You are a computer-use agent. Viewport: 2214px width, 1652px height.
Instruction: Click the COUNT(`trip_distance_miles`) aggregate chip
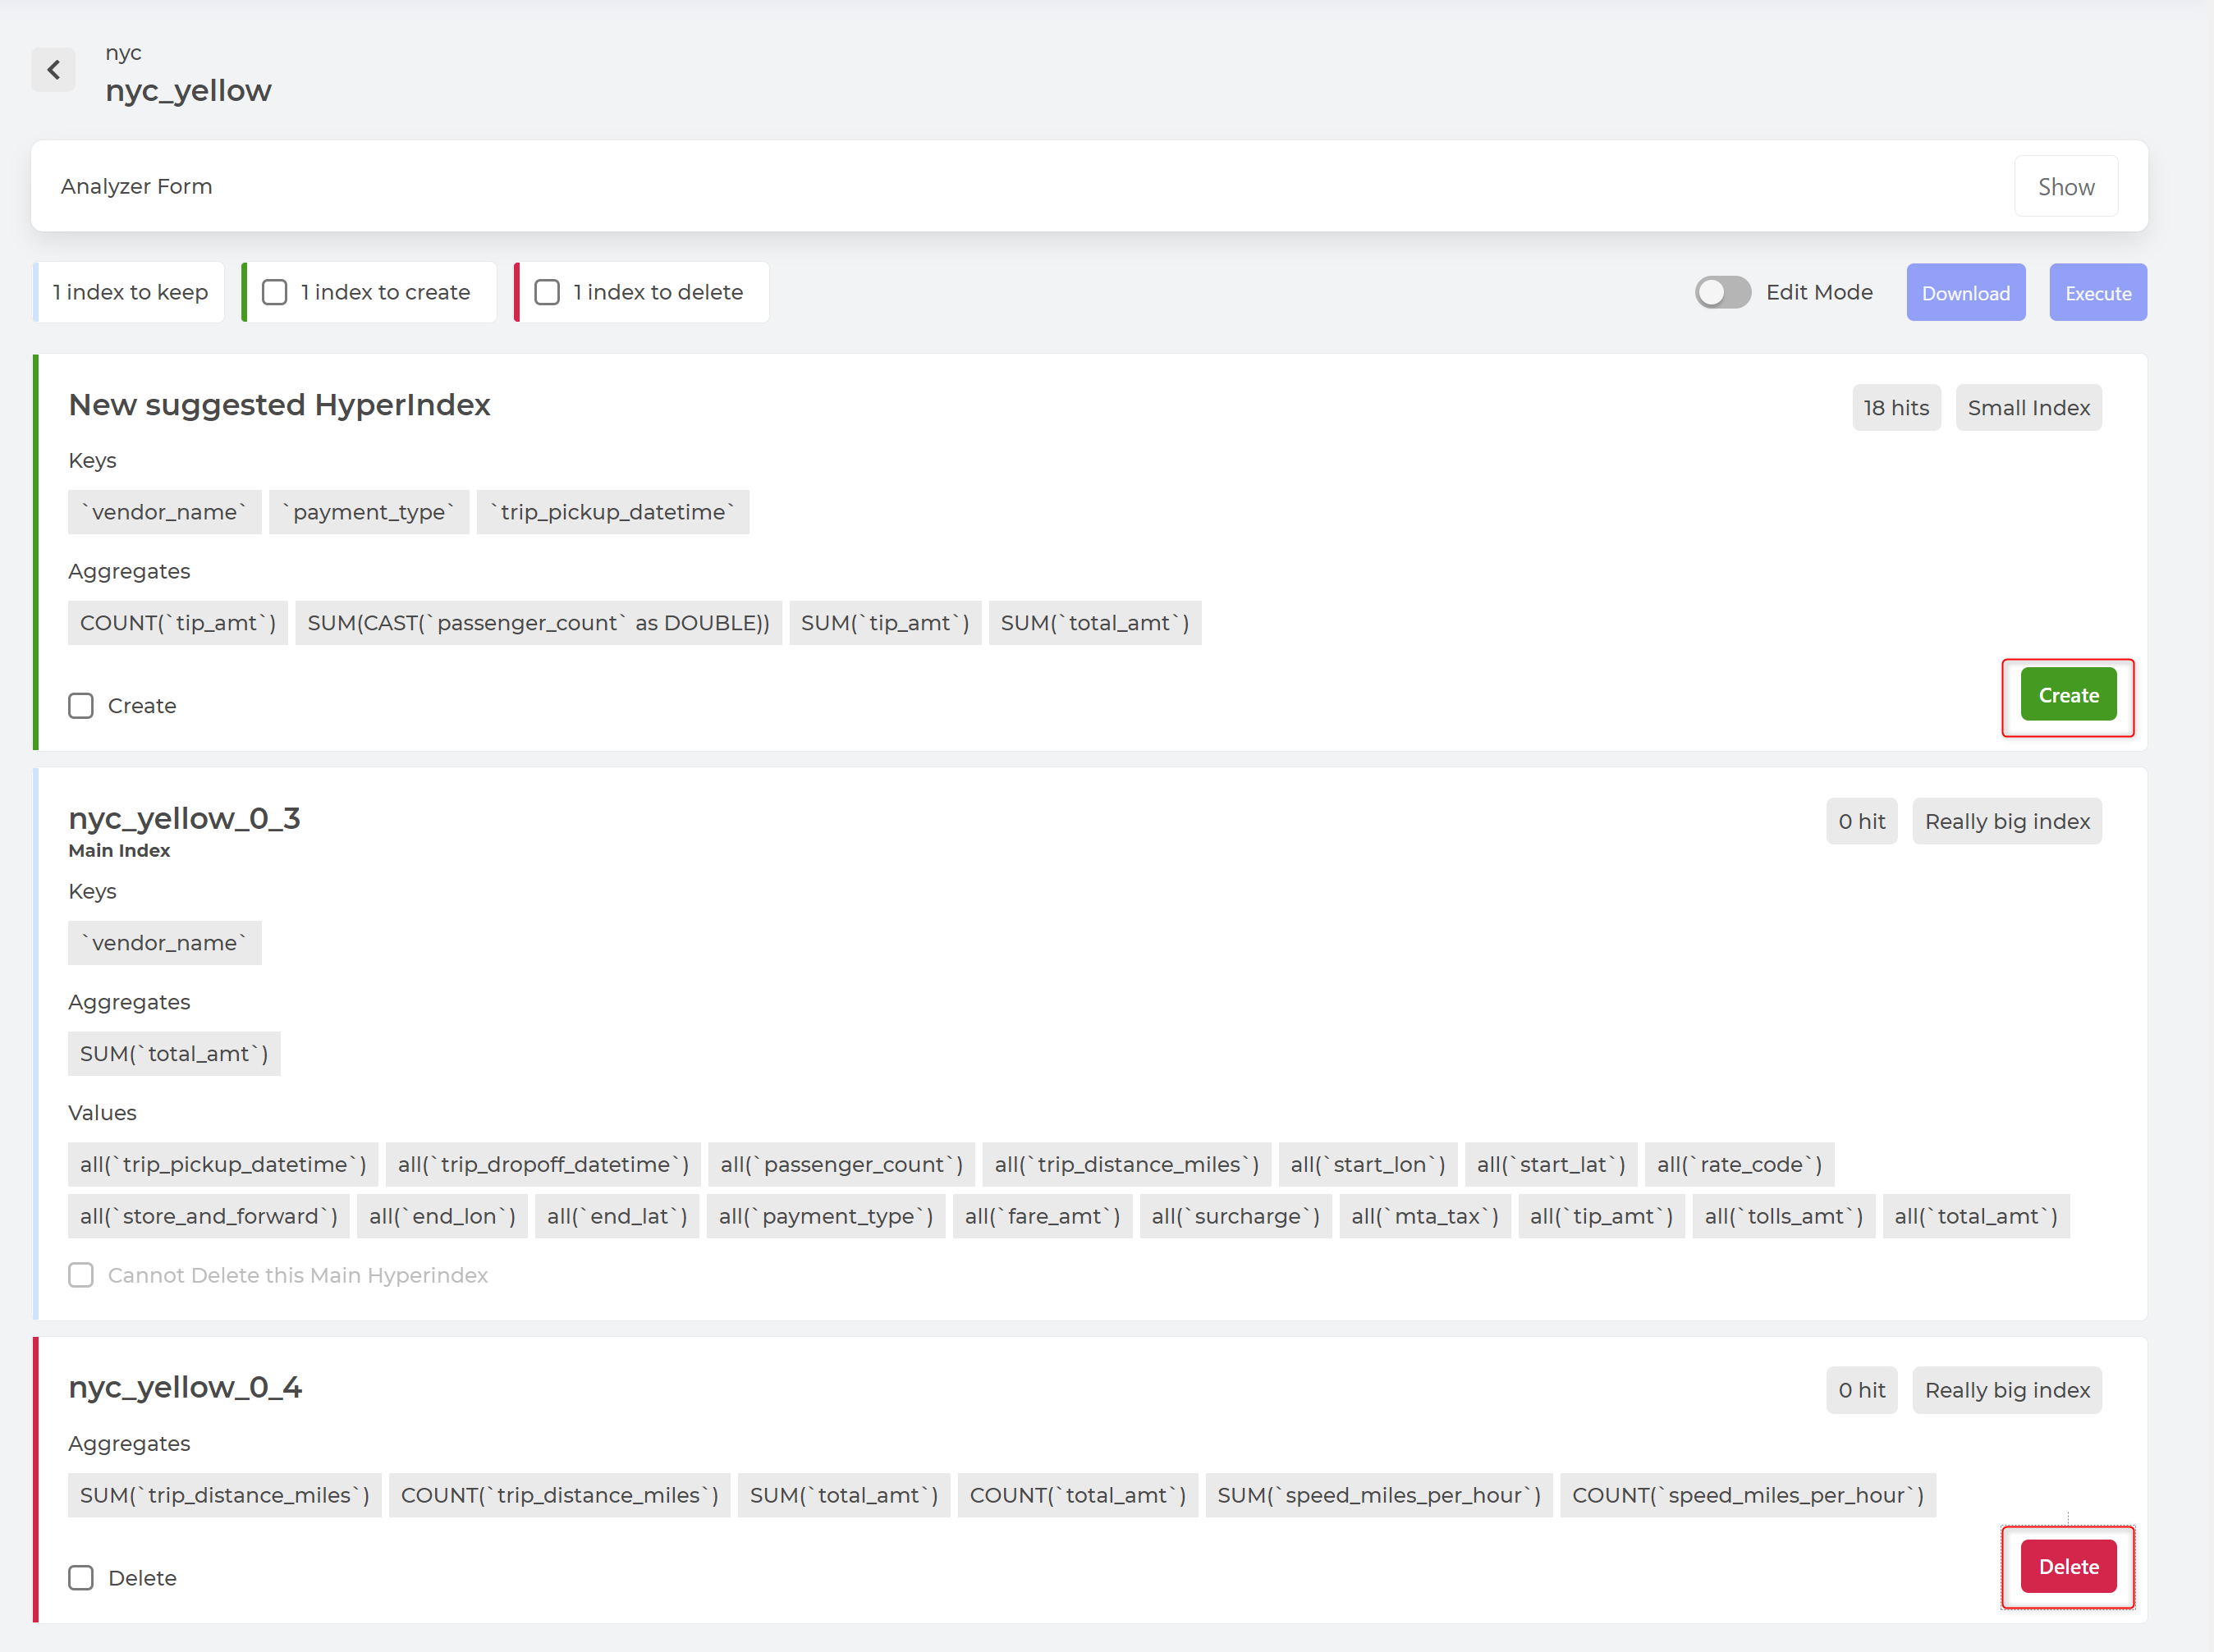coord(560,1495)
